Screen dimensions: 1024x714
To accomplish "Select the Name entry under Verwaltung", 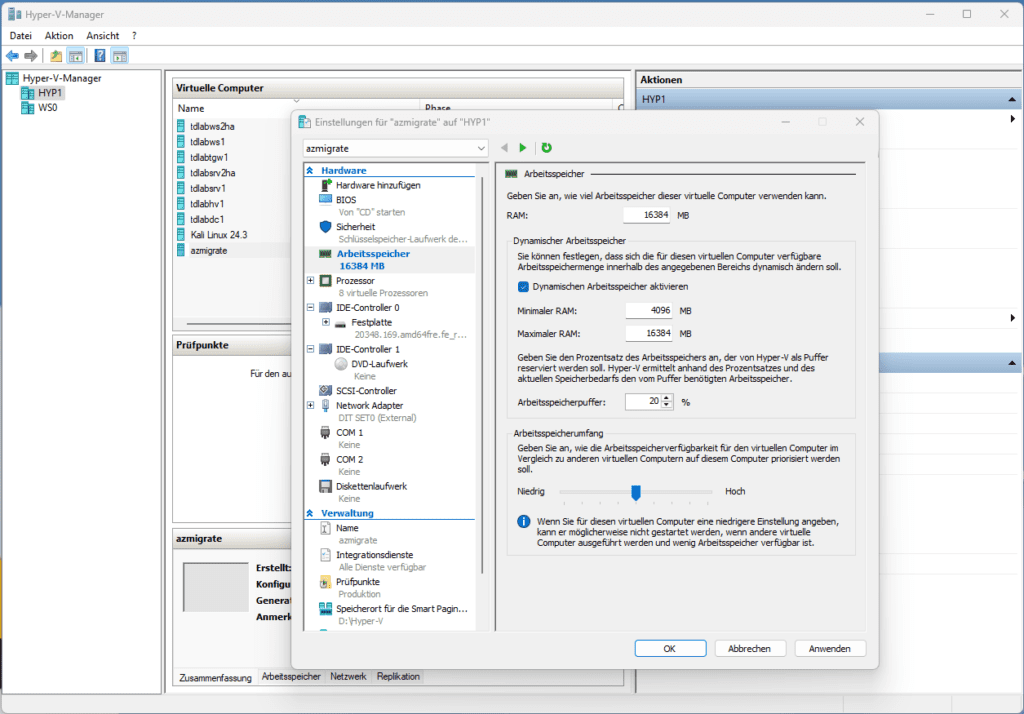I will click(347, 528).
